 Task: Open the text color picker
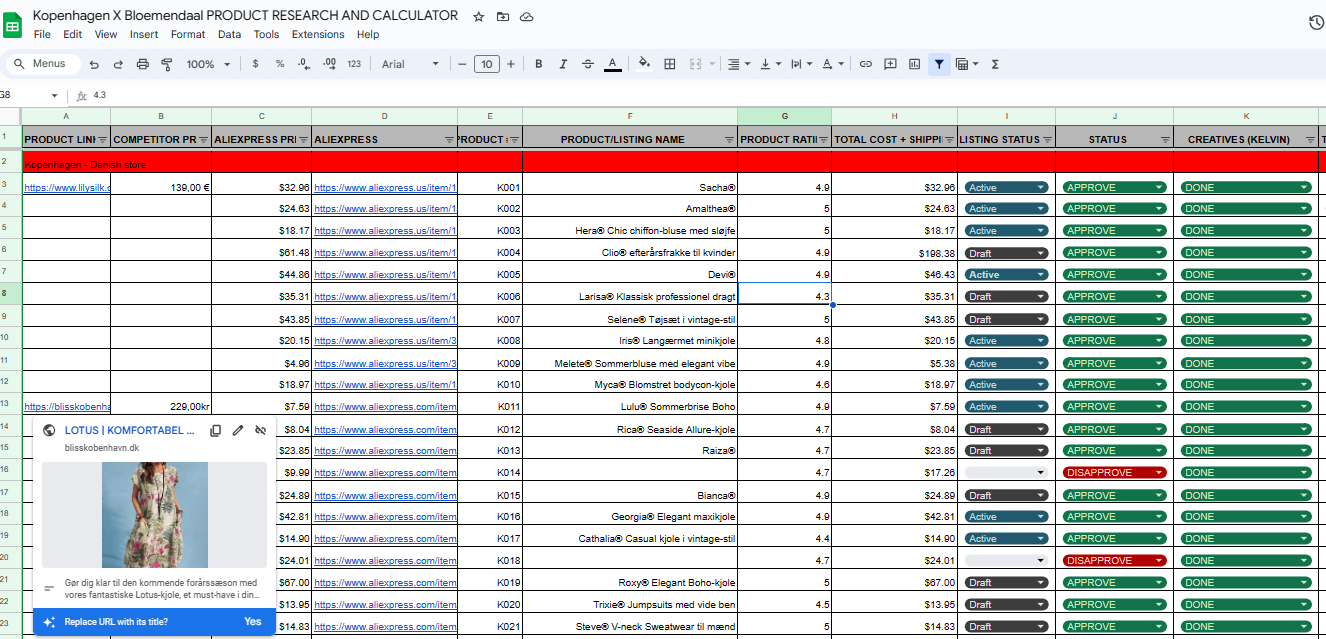[613, 64]
